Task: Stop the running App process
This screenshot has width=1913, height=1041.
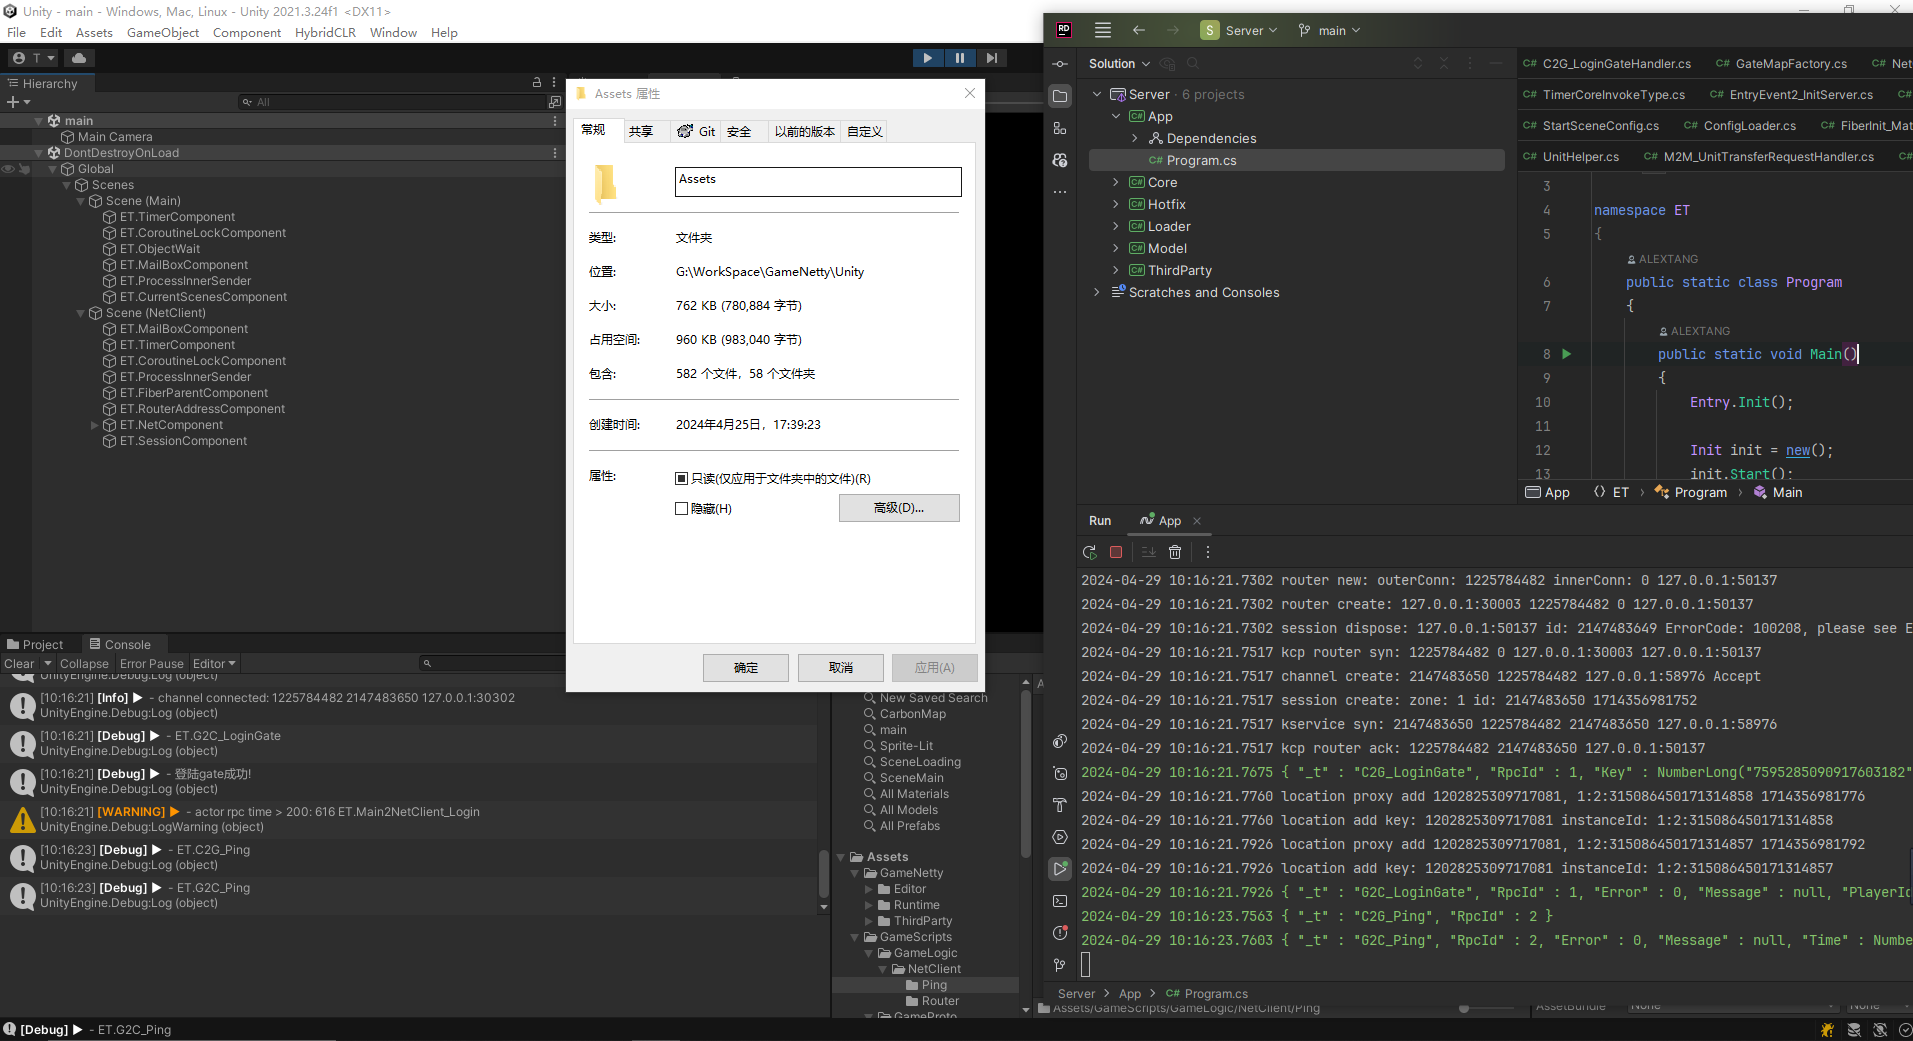Action: tap(1117, 552)
